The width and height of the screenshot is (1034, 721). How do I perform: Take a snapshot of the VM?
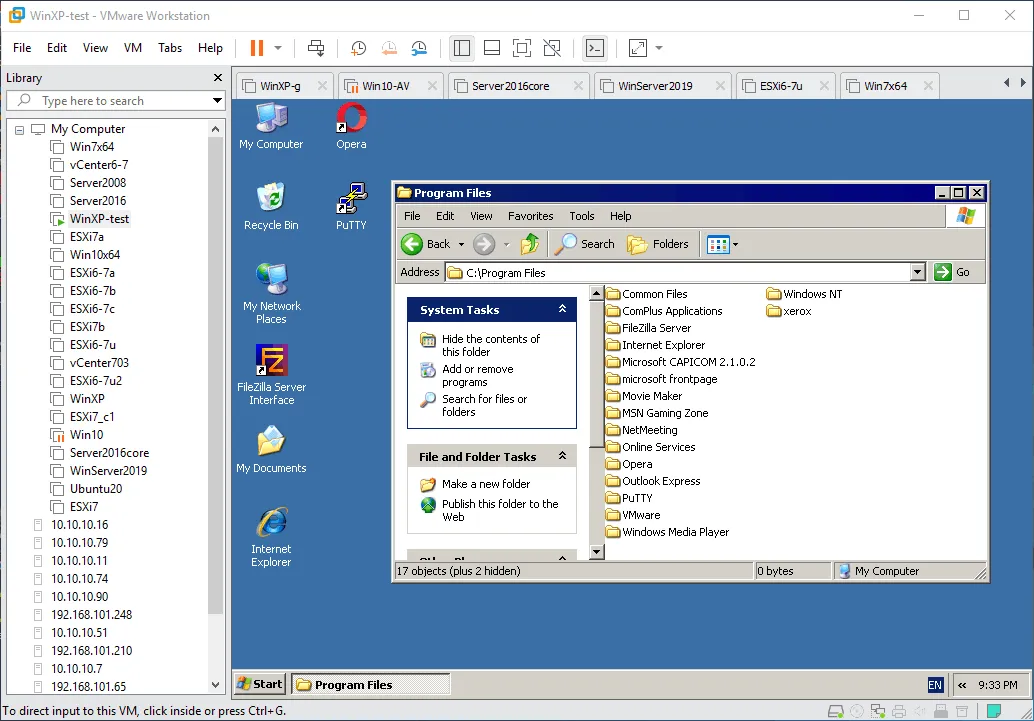pyautogui.click(x=358, y=48)
